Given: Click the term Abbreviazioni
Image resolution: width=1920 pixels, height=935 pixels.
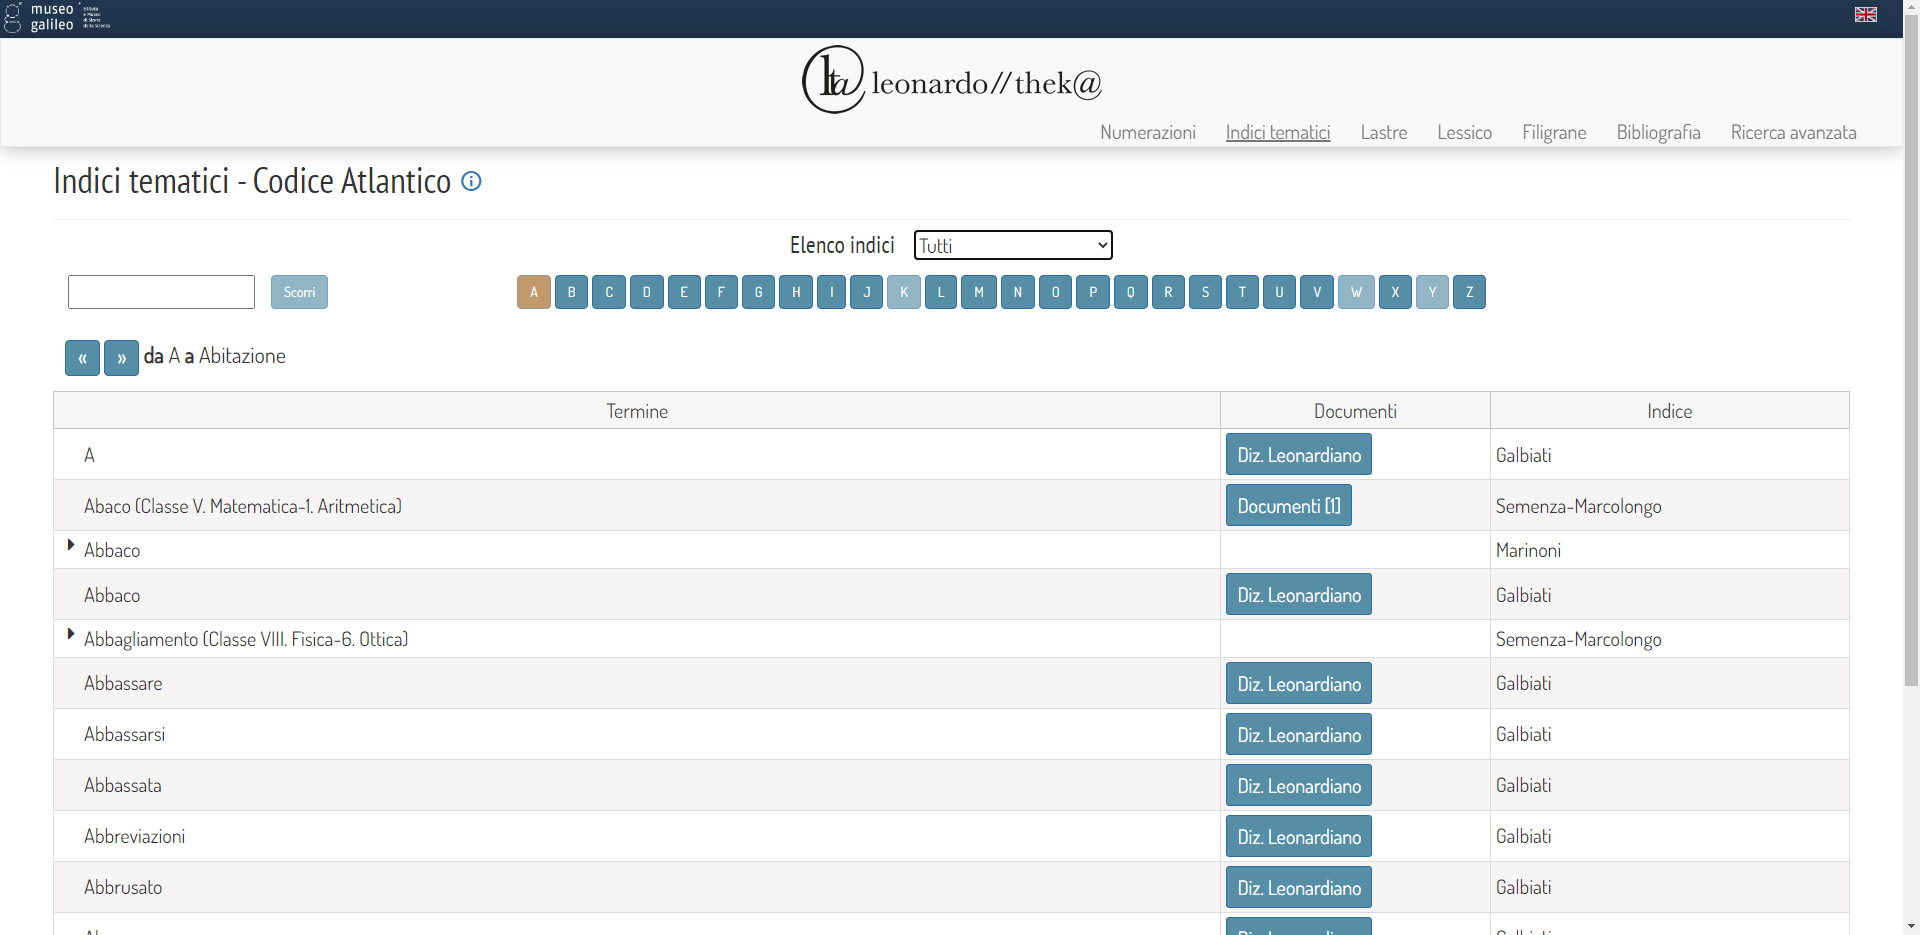Looking at the screenshot, I should point(134,837).
